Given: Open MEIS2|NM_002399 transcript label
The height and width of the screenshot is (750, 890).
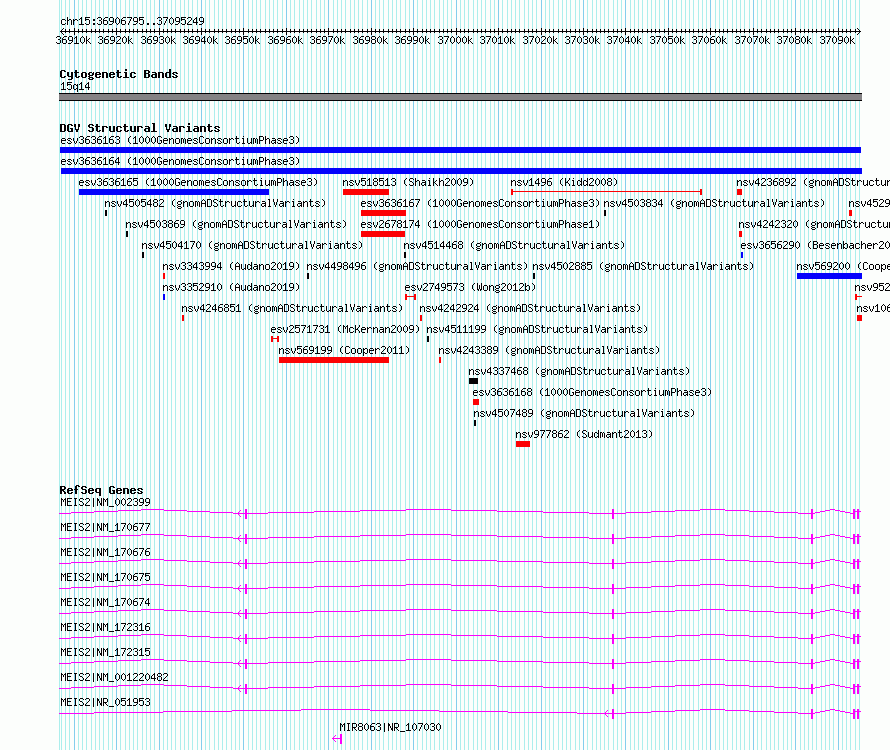Looking at the screenshot, I should pyautogui.click(x=106, y=502).
